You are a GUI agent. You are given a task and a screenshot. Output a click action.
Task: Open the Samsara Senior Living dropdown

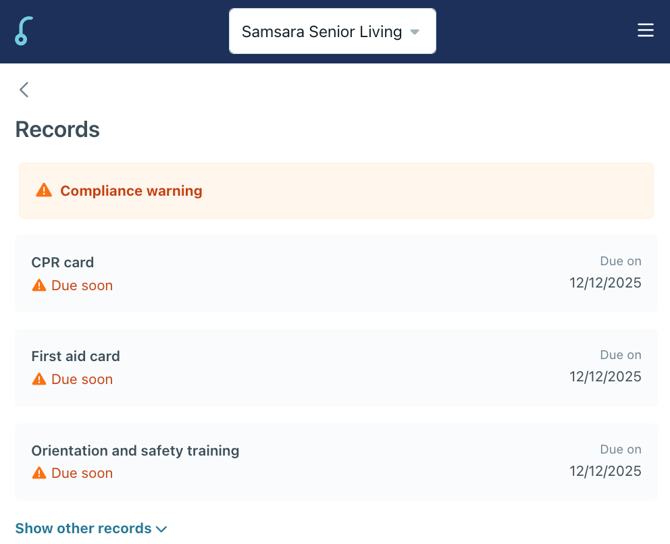click(x=321, y=31)
